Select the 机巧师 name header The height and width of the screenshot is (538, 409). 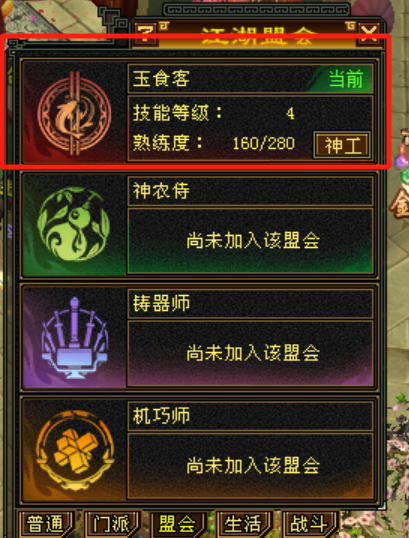pos(250,416)
